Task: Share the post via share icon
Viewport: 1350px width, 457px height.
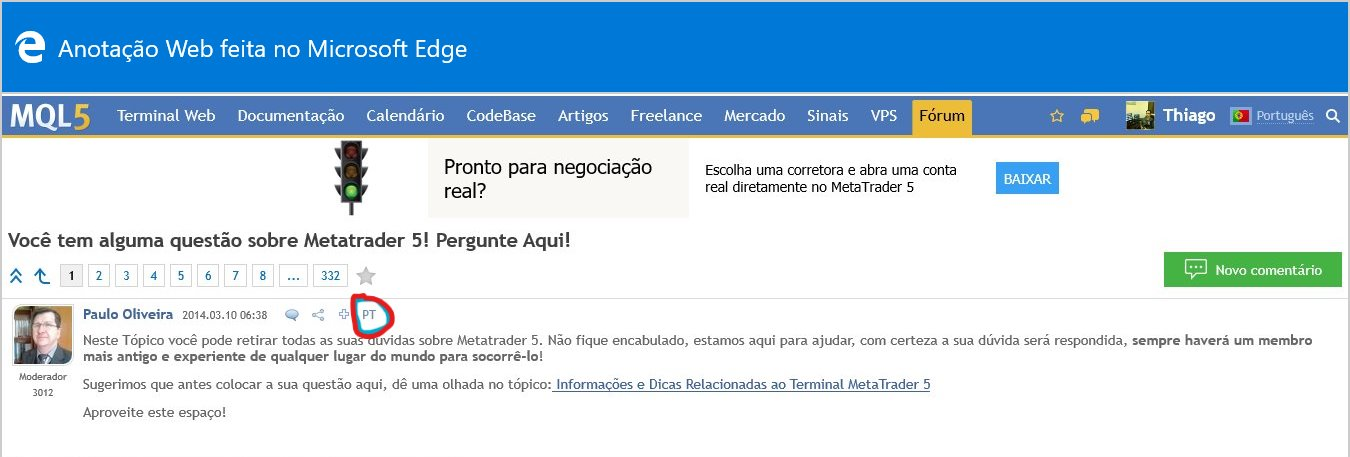Action: click(319, 315)
